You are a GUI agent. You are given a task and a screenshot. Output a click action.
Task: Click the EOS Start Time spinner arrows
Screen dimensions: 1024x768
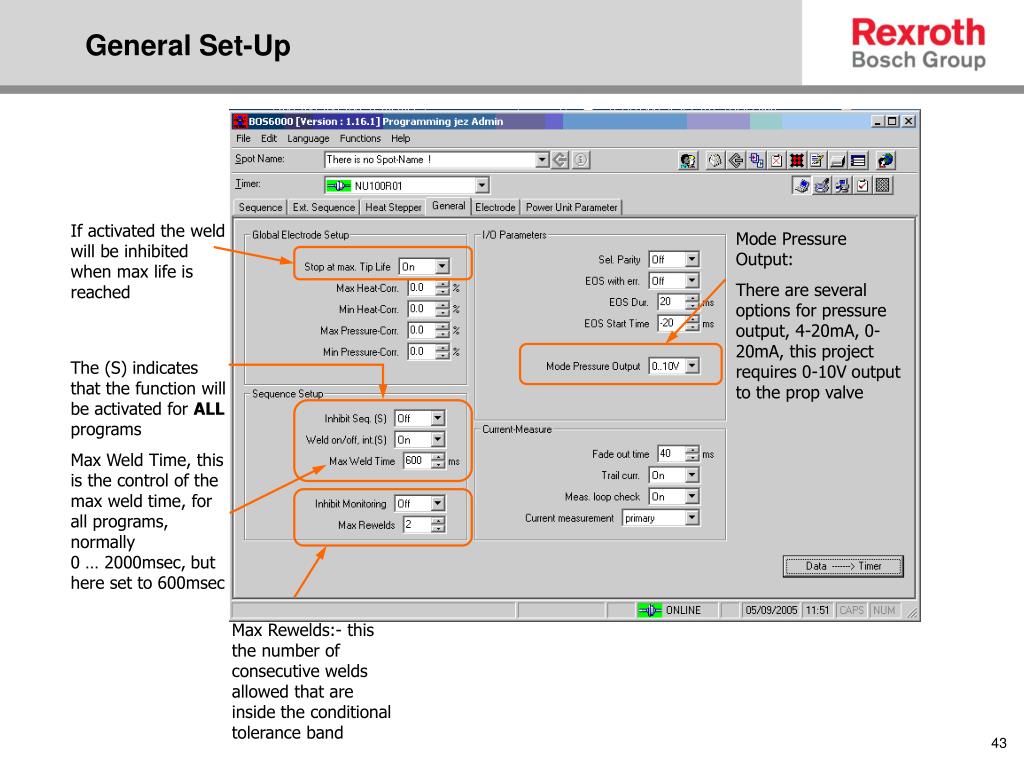click(x=692, y=323)
